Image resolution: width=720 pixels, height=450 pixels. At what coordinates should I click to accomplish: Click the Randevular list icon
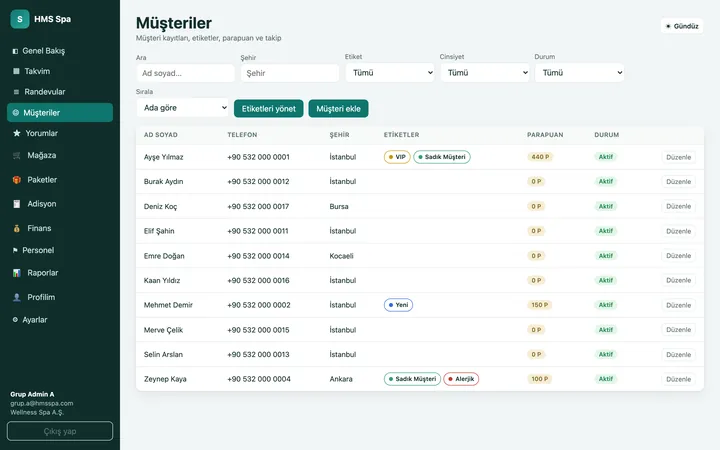(16, 92)
